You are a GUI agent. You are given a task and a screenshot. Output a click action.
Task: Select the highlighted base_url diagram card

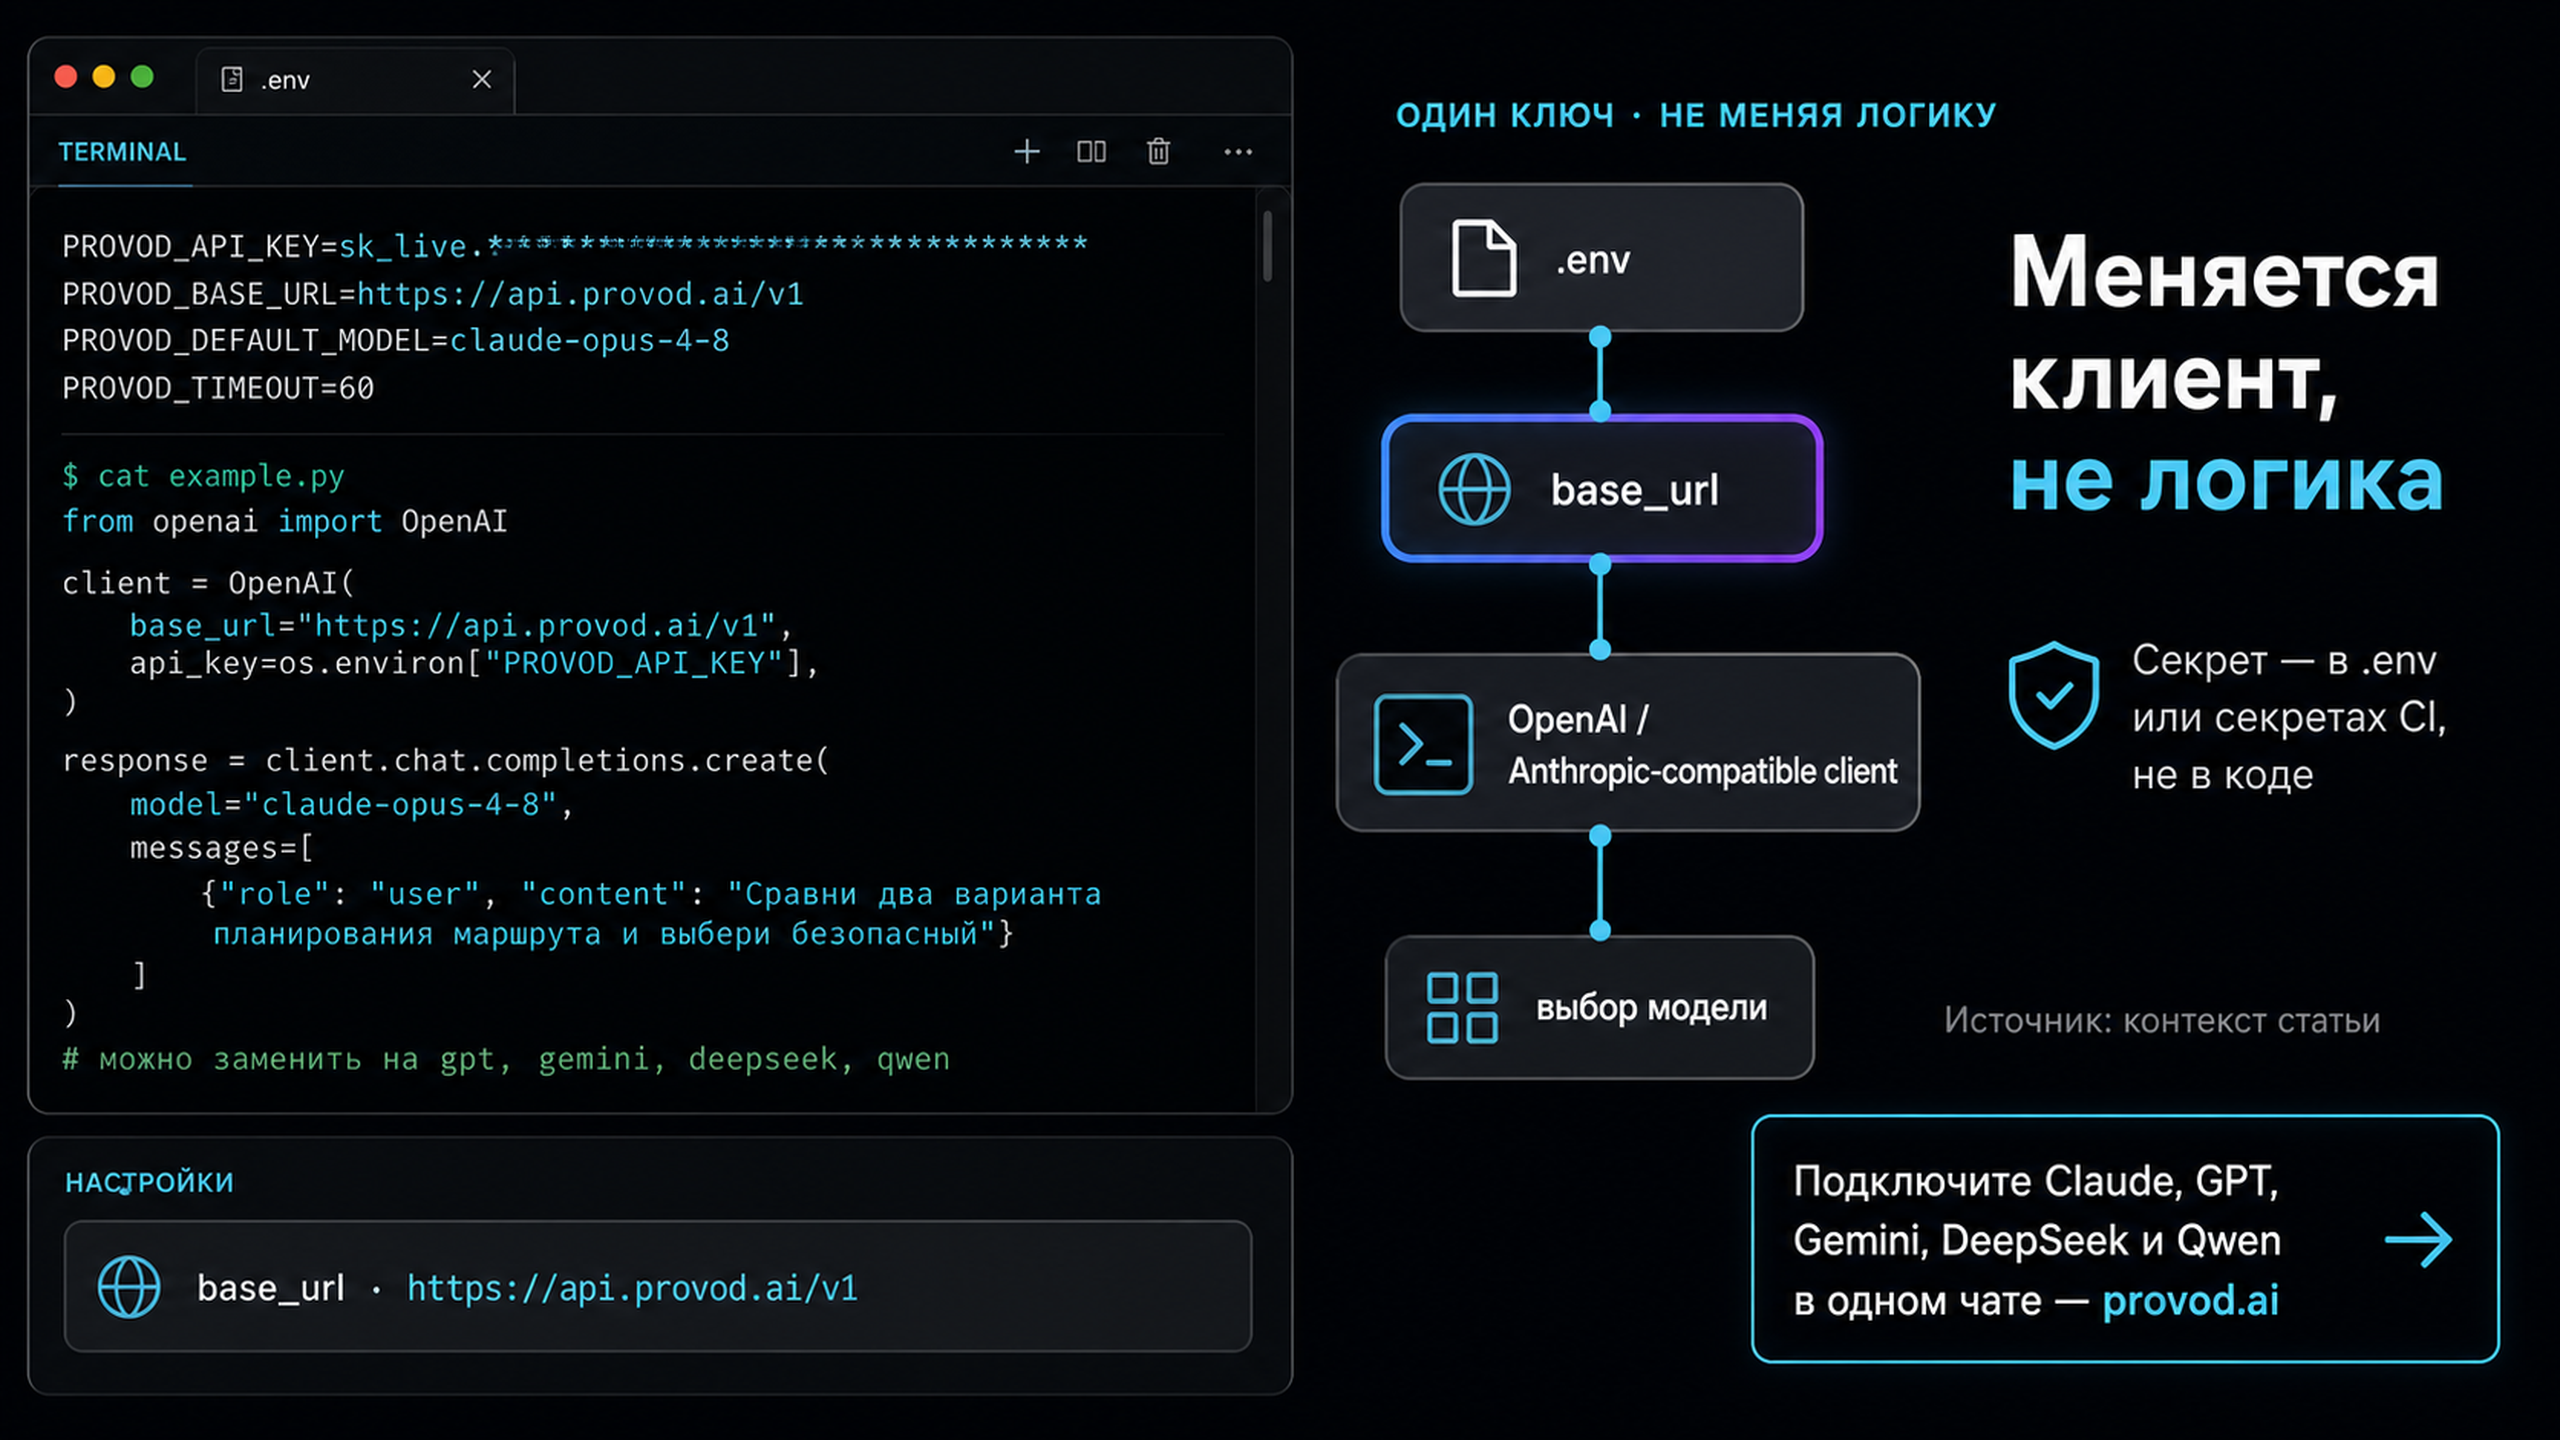(x=1601, y=489)
